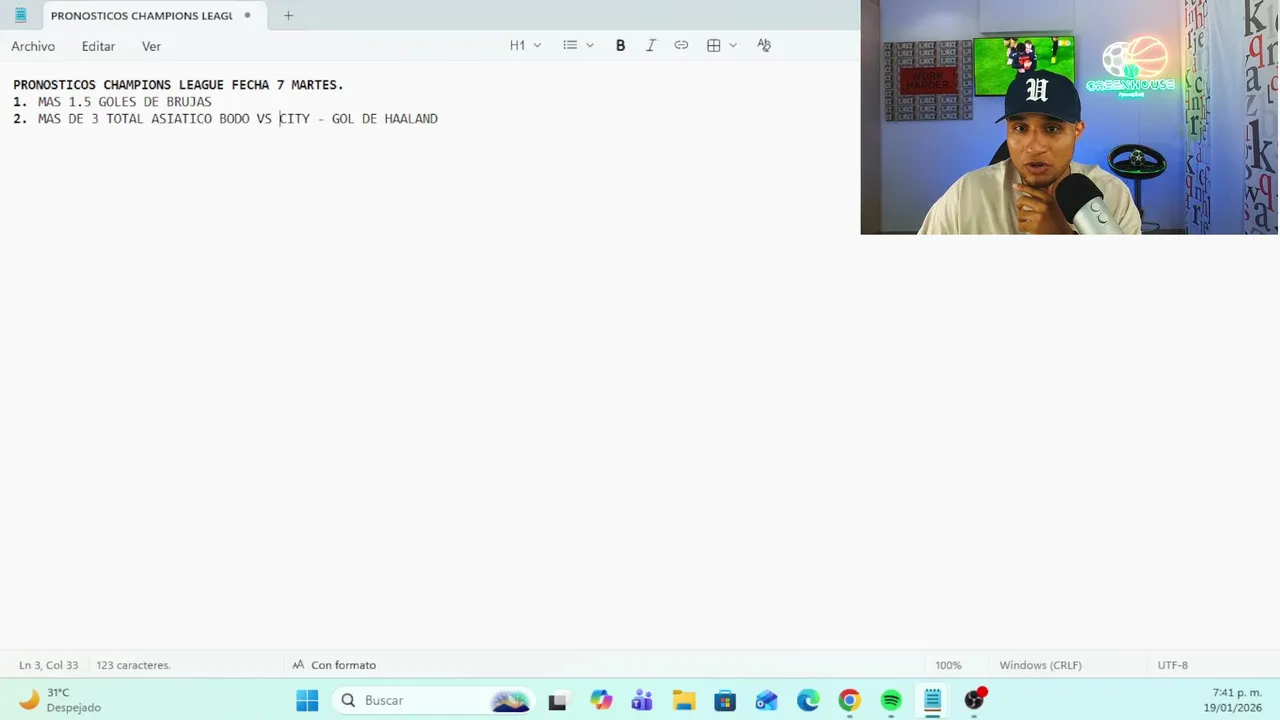The image size is (1280, 720).
Task: Open OBS Studio from the taskbar
Action: click(x=974, y=700)
